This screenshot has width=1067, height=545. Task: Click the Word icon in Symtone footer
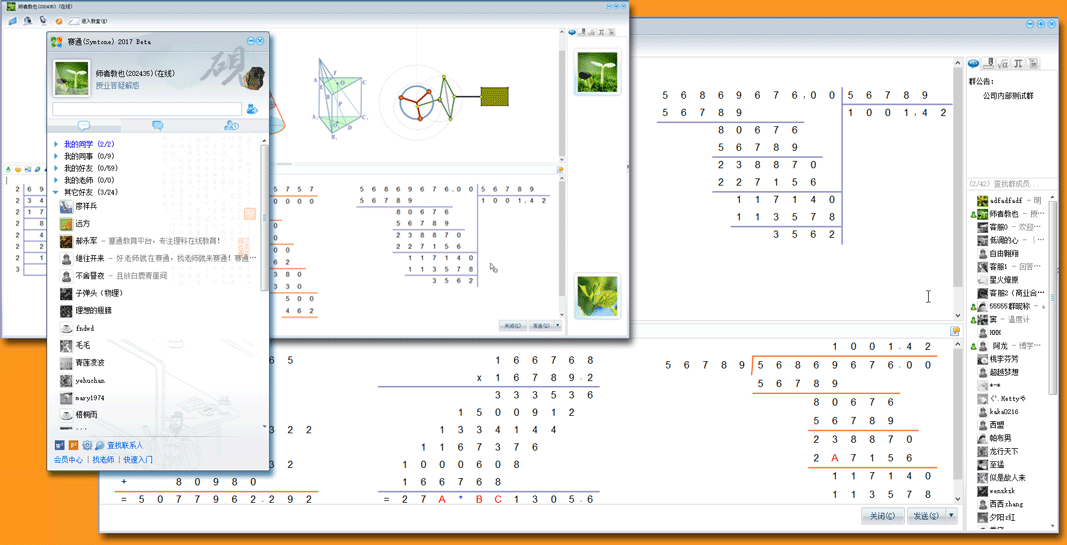(x=59, y=445)
